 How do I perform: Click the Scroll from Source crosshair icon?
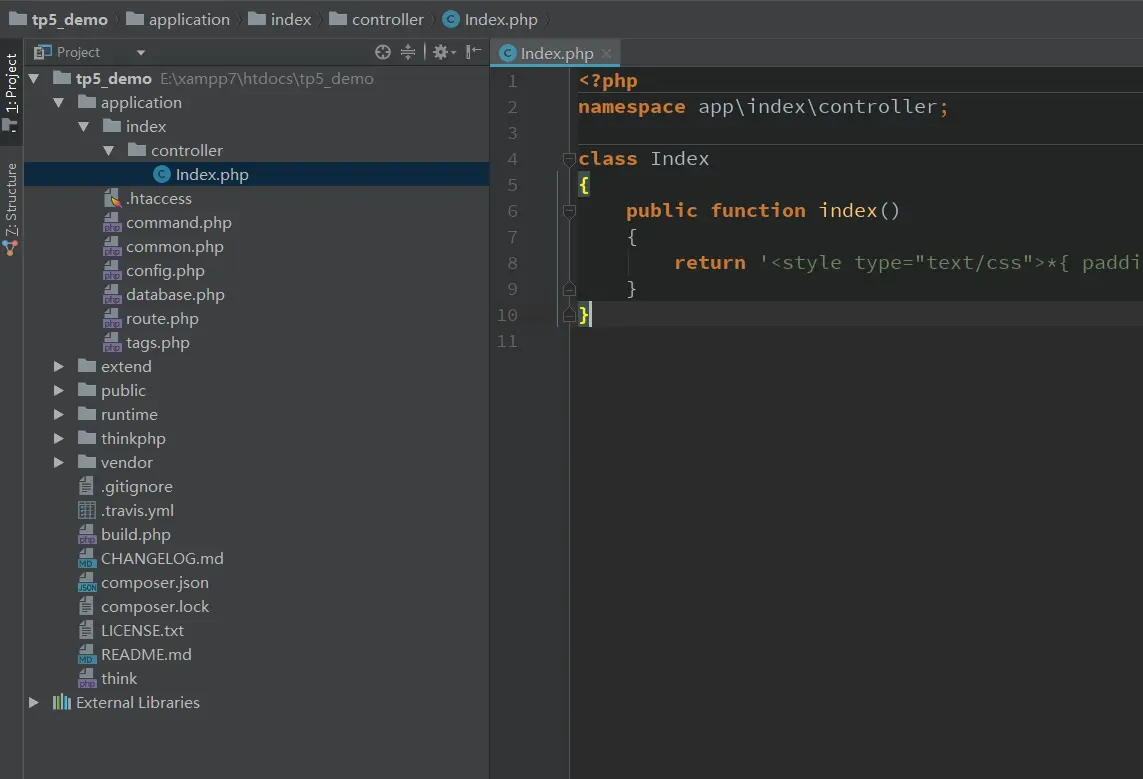coord(382,52)
